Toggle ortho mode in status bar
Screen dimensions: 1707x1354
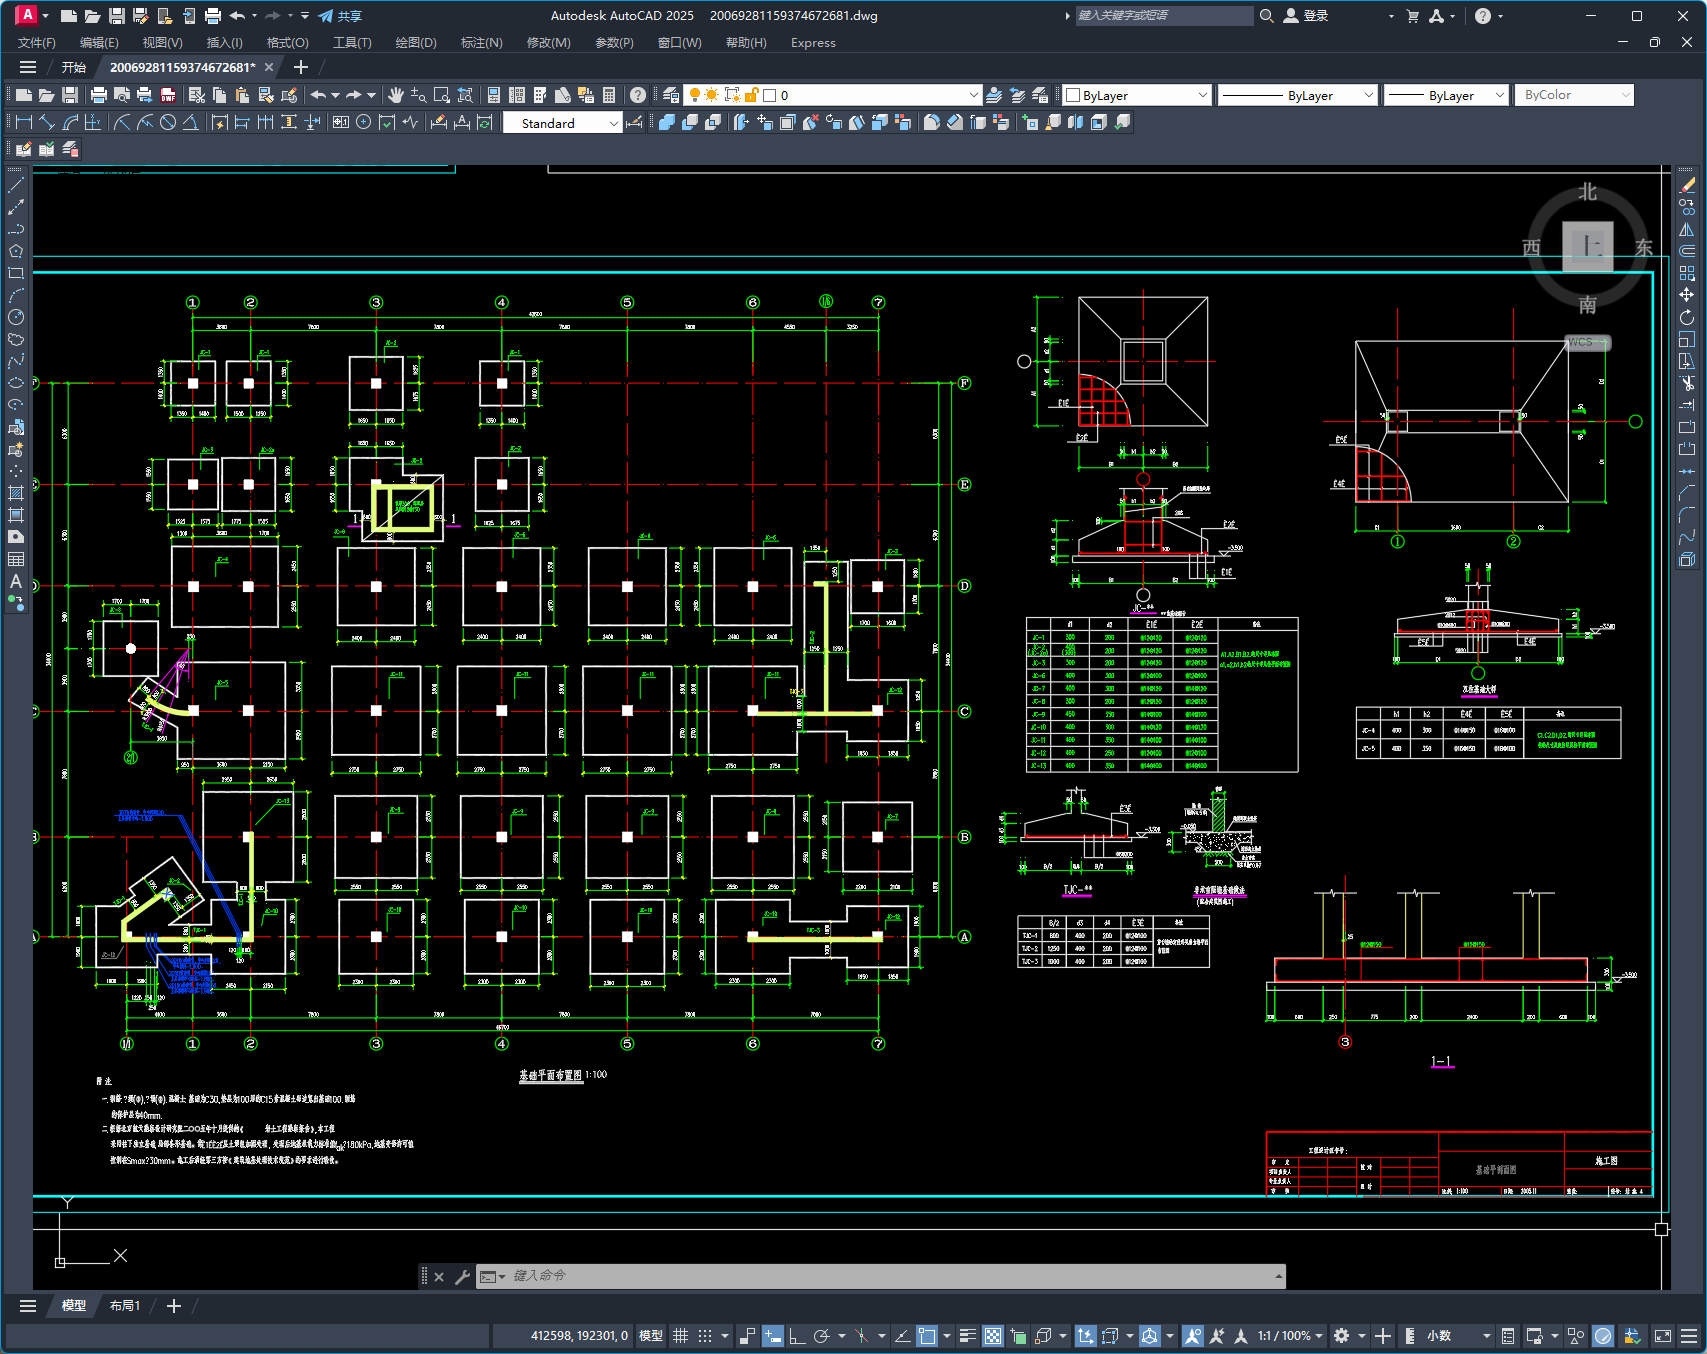pyautogui.click(x=797, y=1336)
